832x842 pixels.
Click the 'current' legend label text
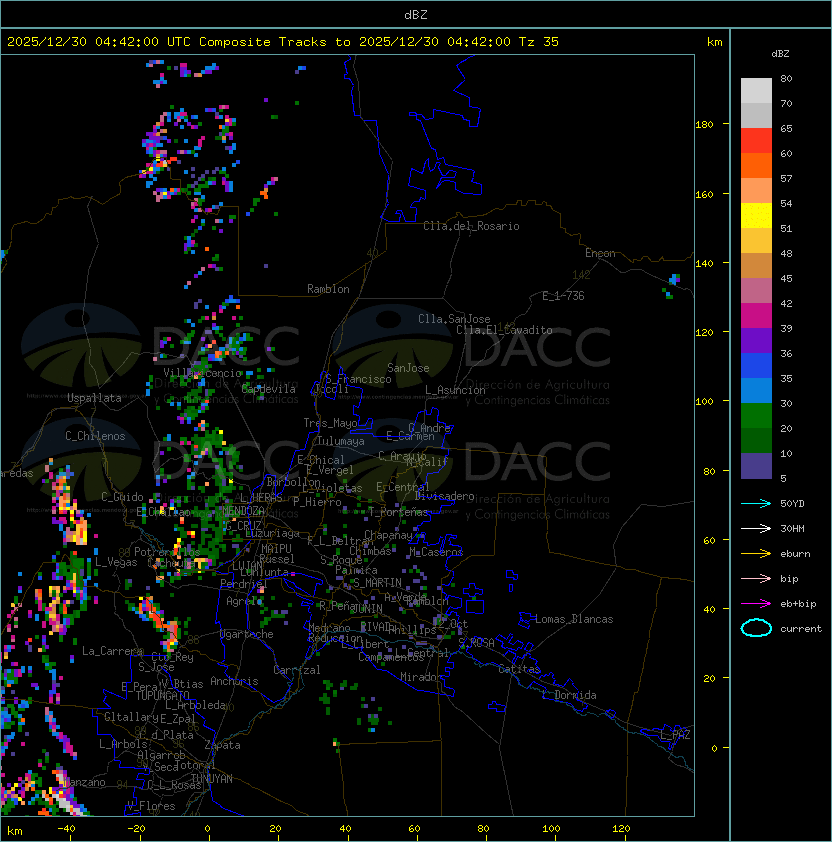[801, 629]
